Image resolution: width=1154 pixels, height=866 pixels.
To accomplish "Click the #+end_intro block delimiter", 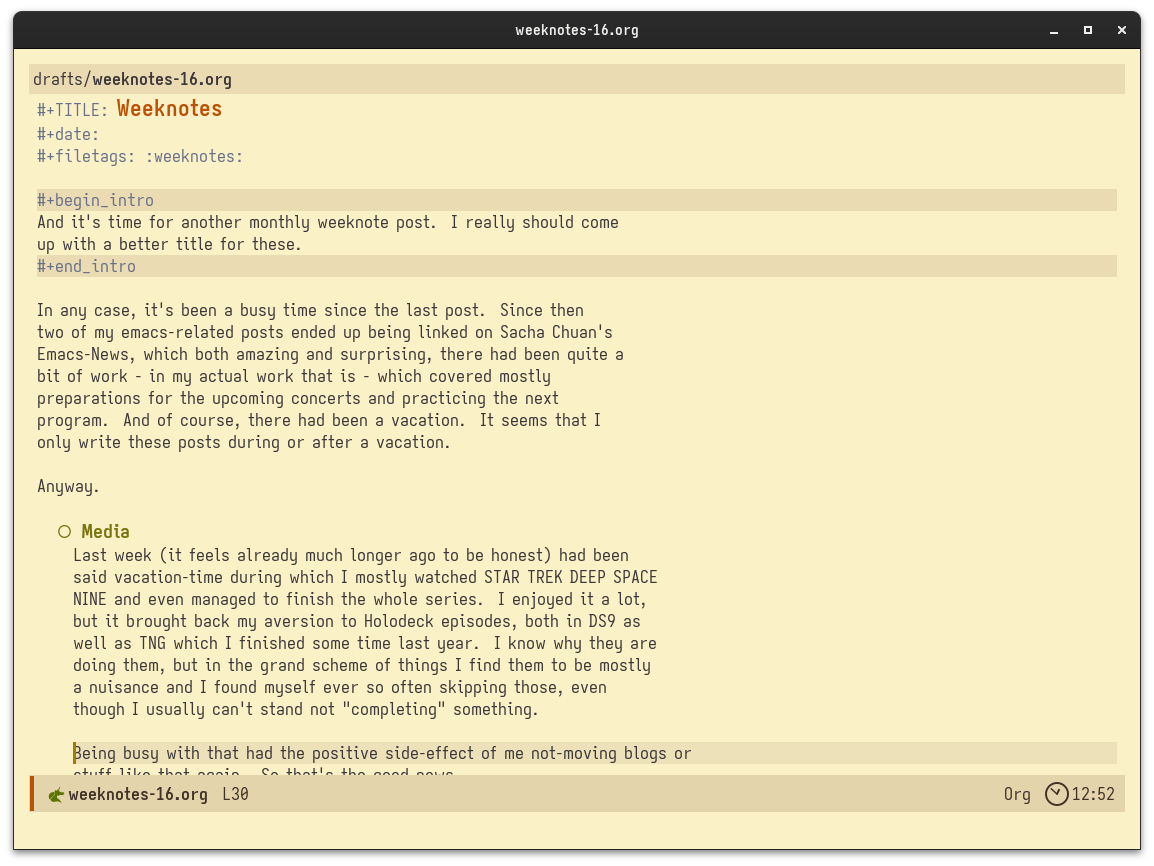I will coord(86,266).
